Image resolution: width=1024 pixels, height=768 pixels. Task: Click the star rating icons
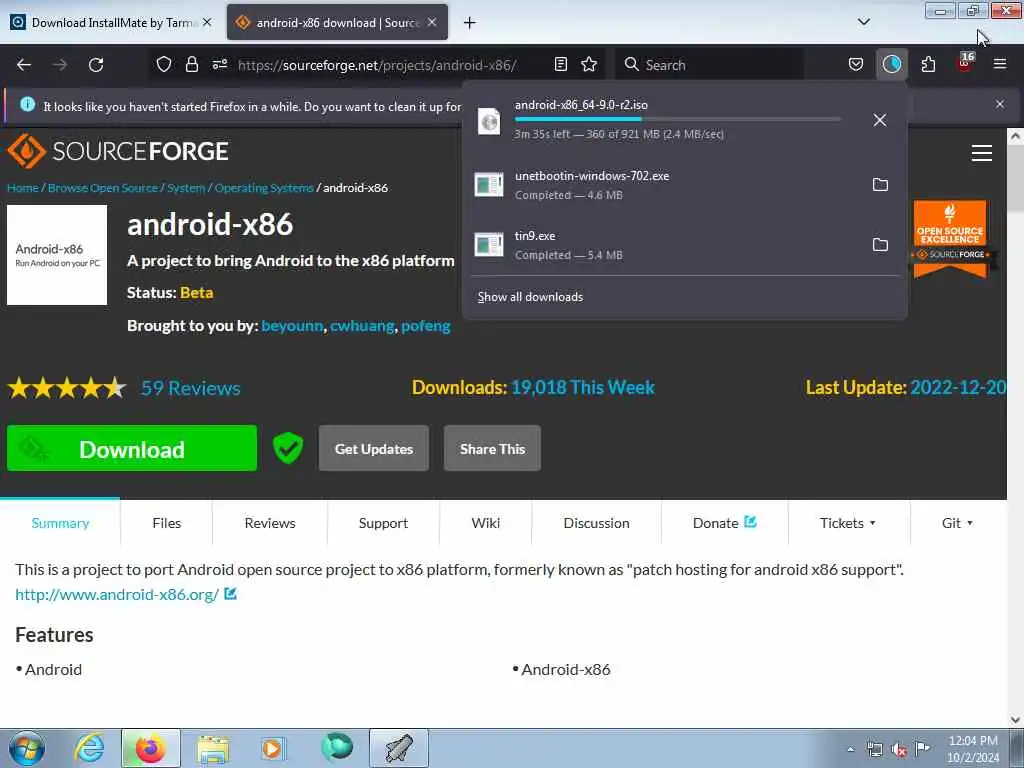tap(67, 388)
